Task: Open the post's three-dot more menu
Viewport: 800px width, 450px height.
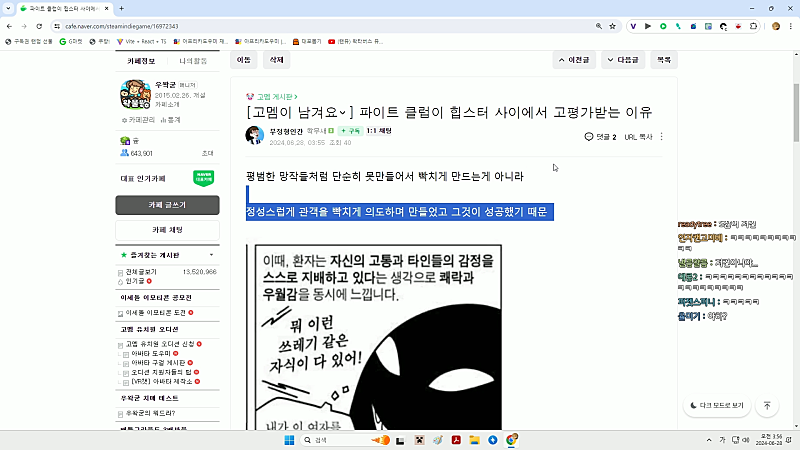Action: pyautogui.click(x=662, y=137)
